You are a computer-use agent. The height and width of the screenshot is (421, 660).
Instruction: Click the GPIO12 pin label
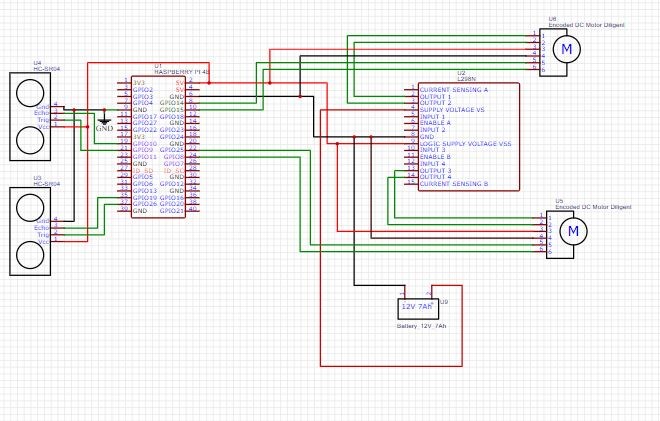click(x=172, y=184)
